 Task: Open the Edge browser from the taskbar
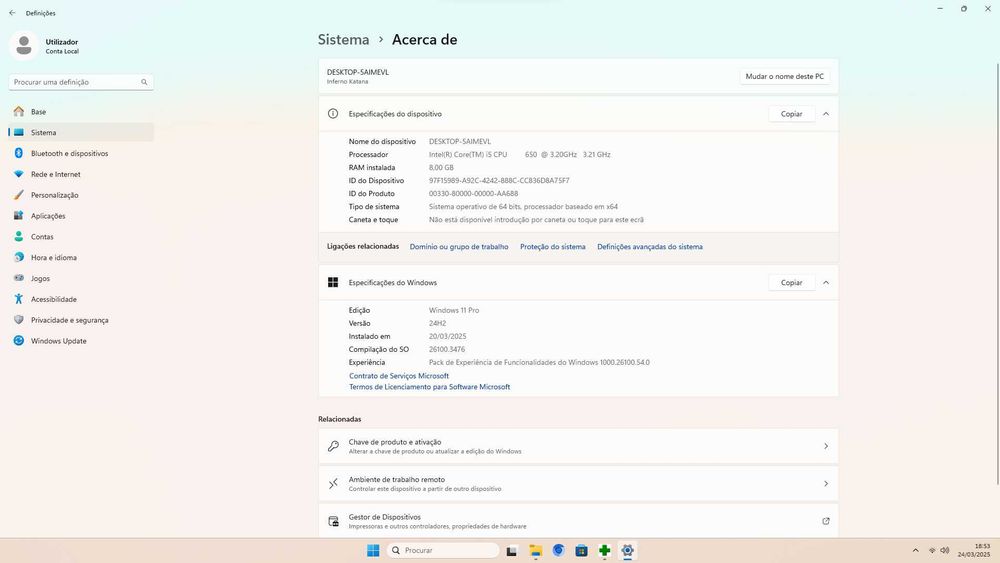tap(559, 550)
